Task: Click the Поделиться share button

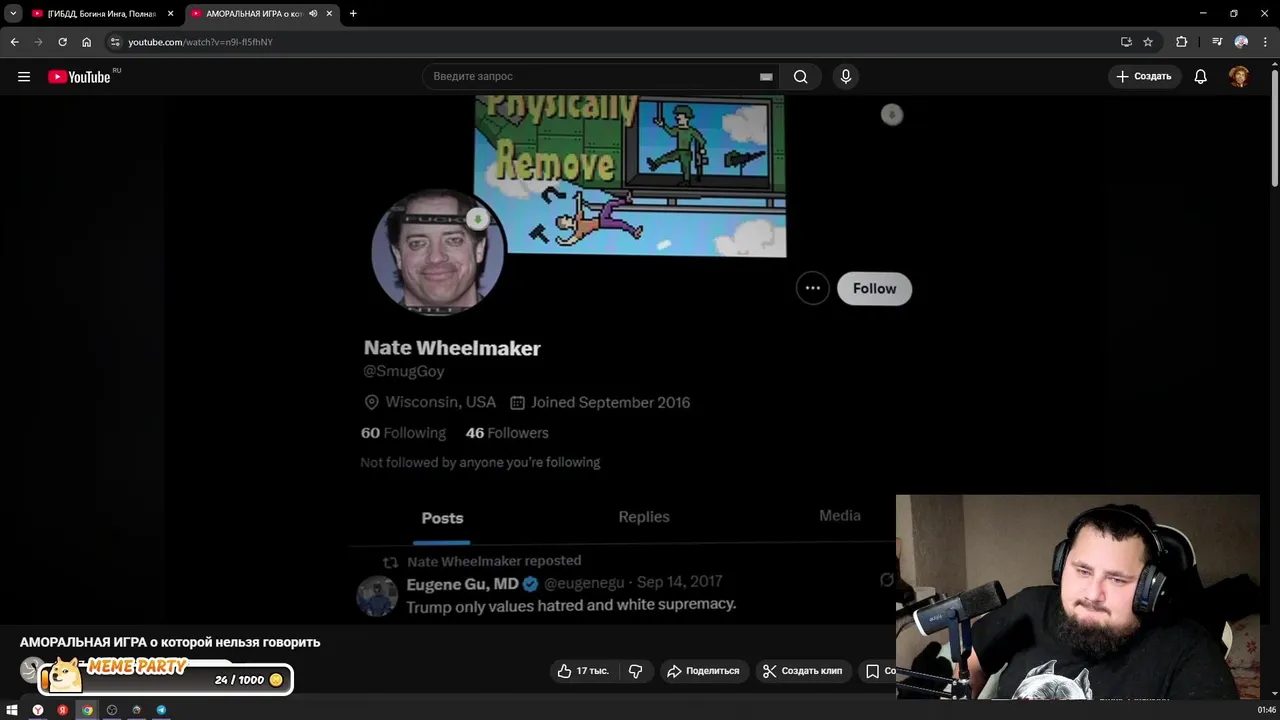Action: 703,671
